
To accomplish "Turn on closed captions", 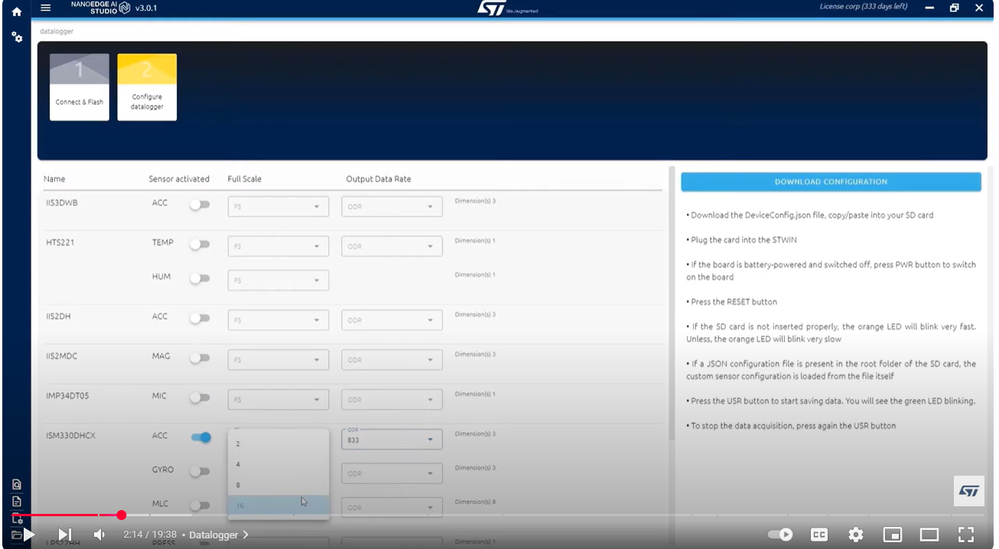I will point(819,534).
